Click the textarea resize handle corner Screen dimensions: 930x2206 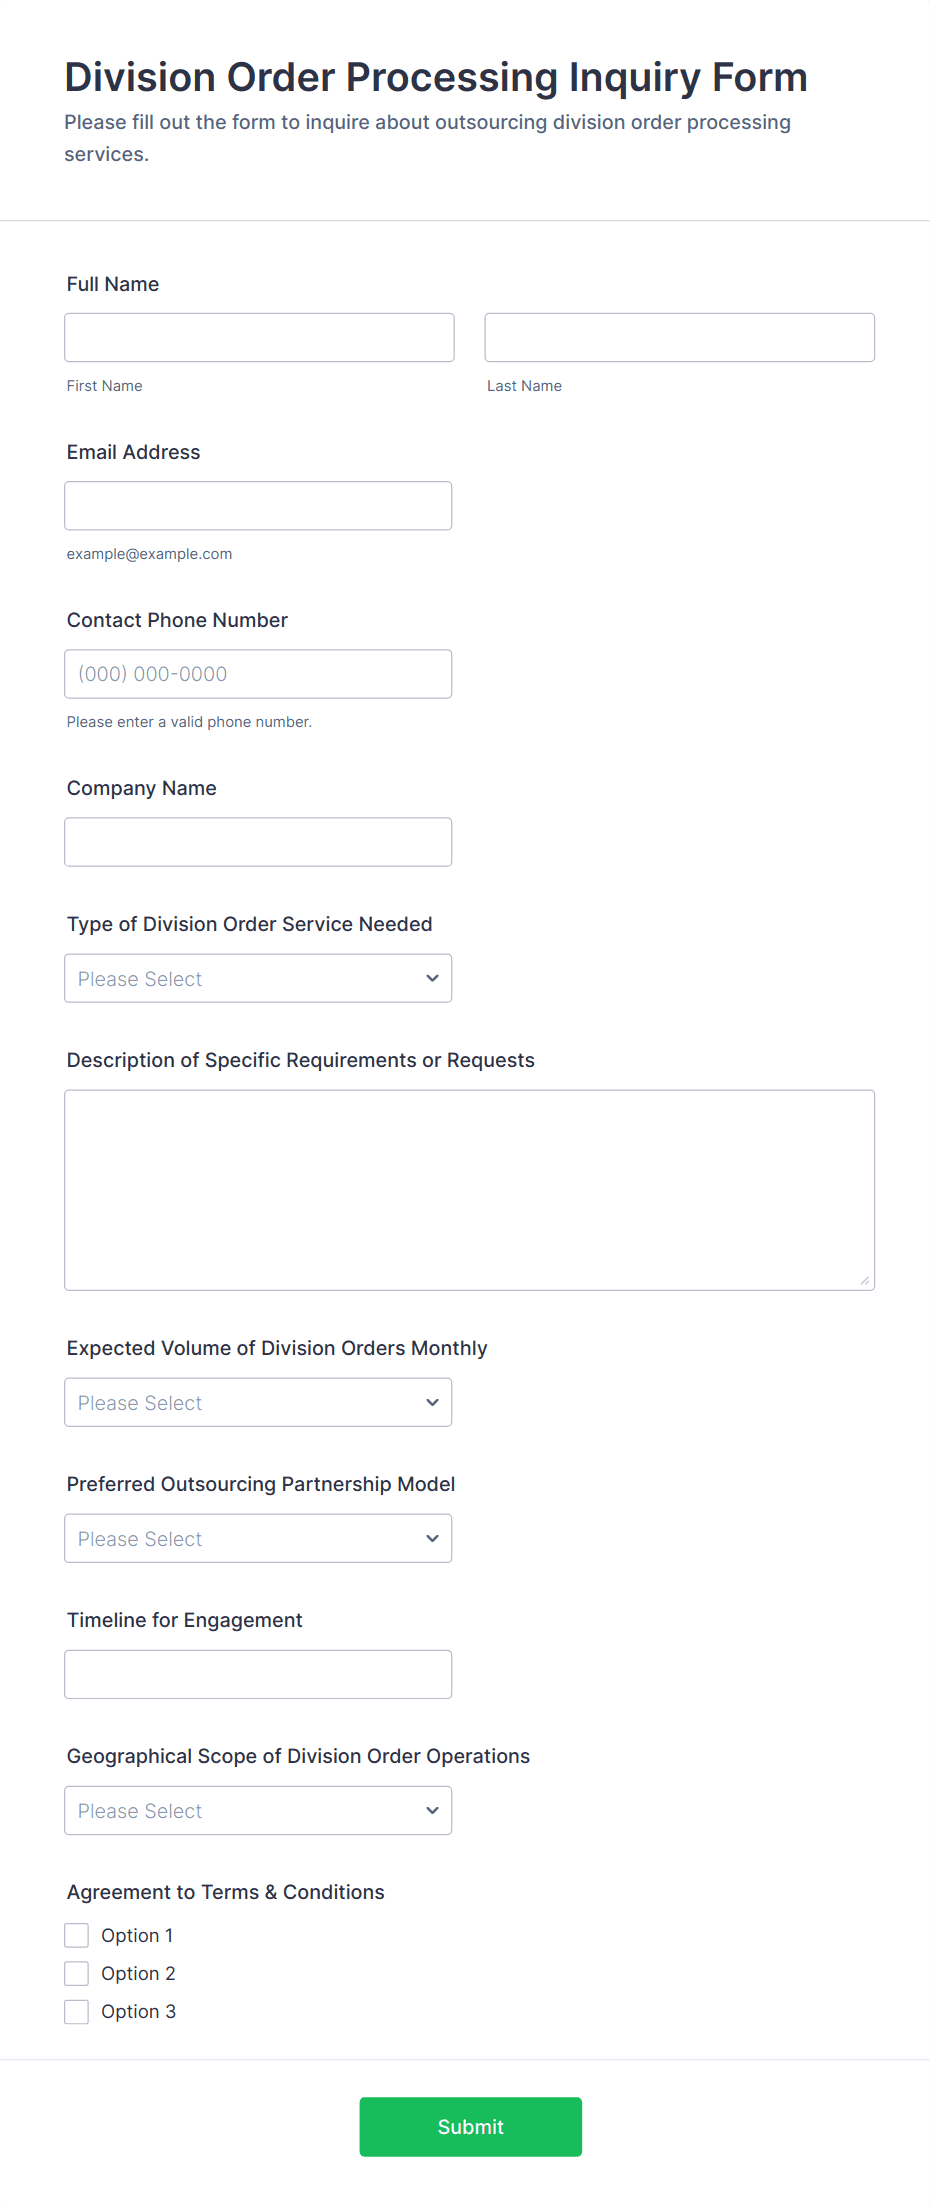[865, 1280]
